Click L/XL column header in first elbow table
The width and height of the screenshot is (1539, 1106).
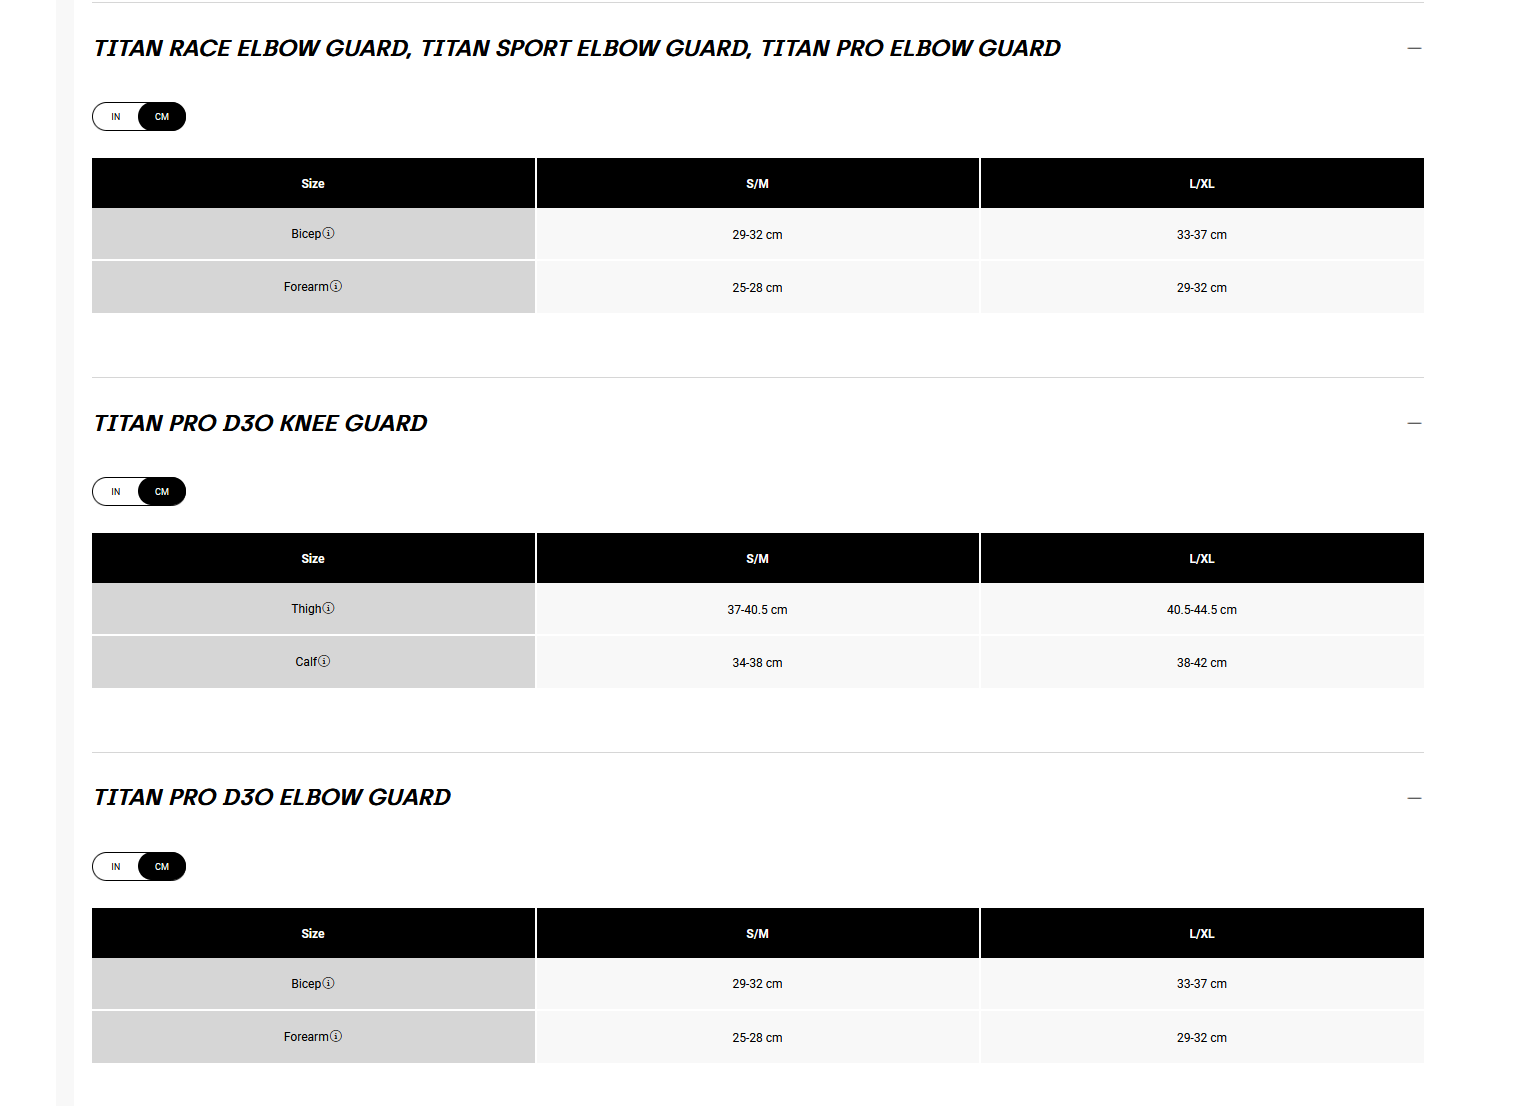tap(1202, 183)
